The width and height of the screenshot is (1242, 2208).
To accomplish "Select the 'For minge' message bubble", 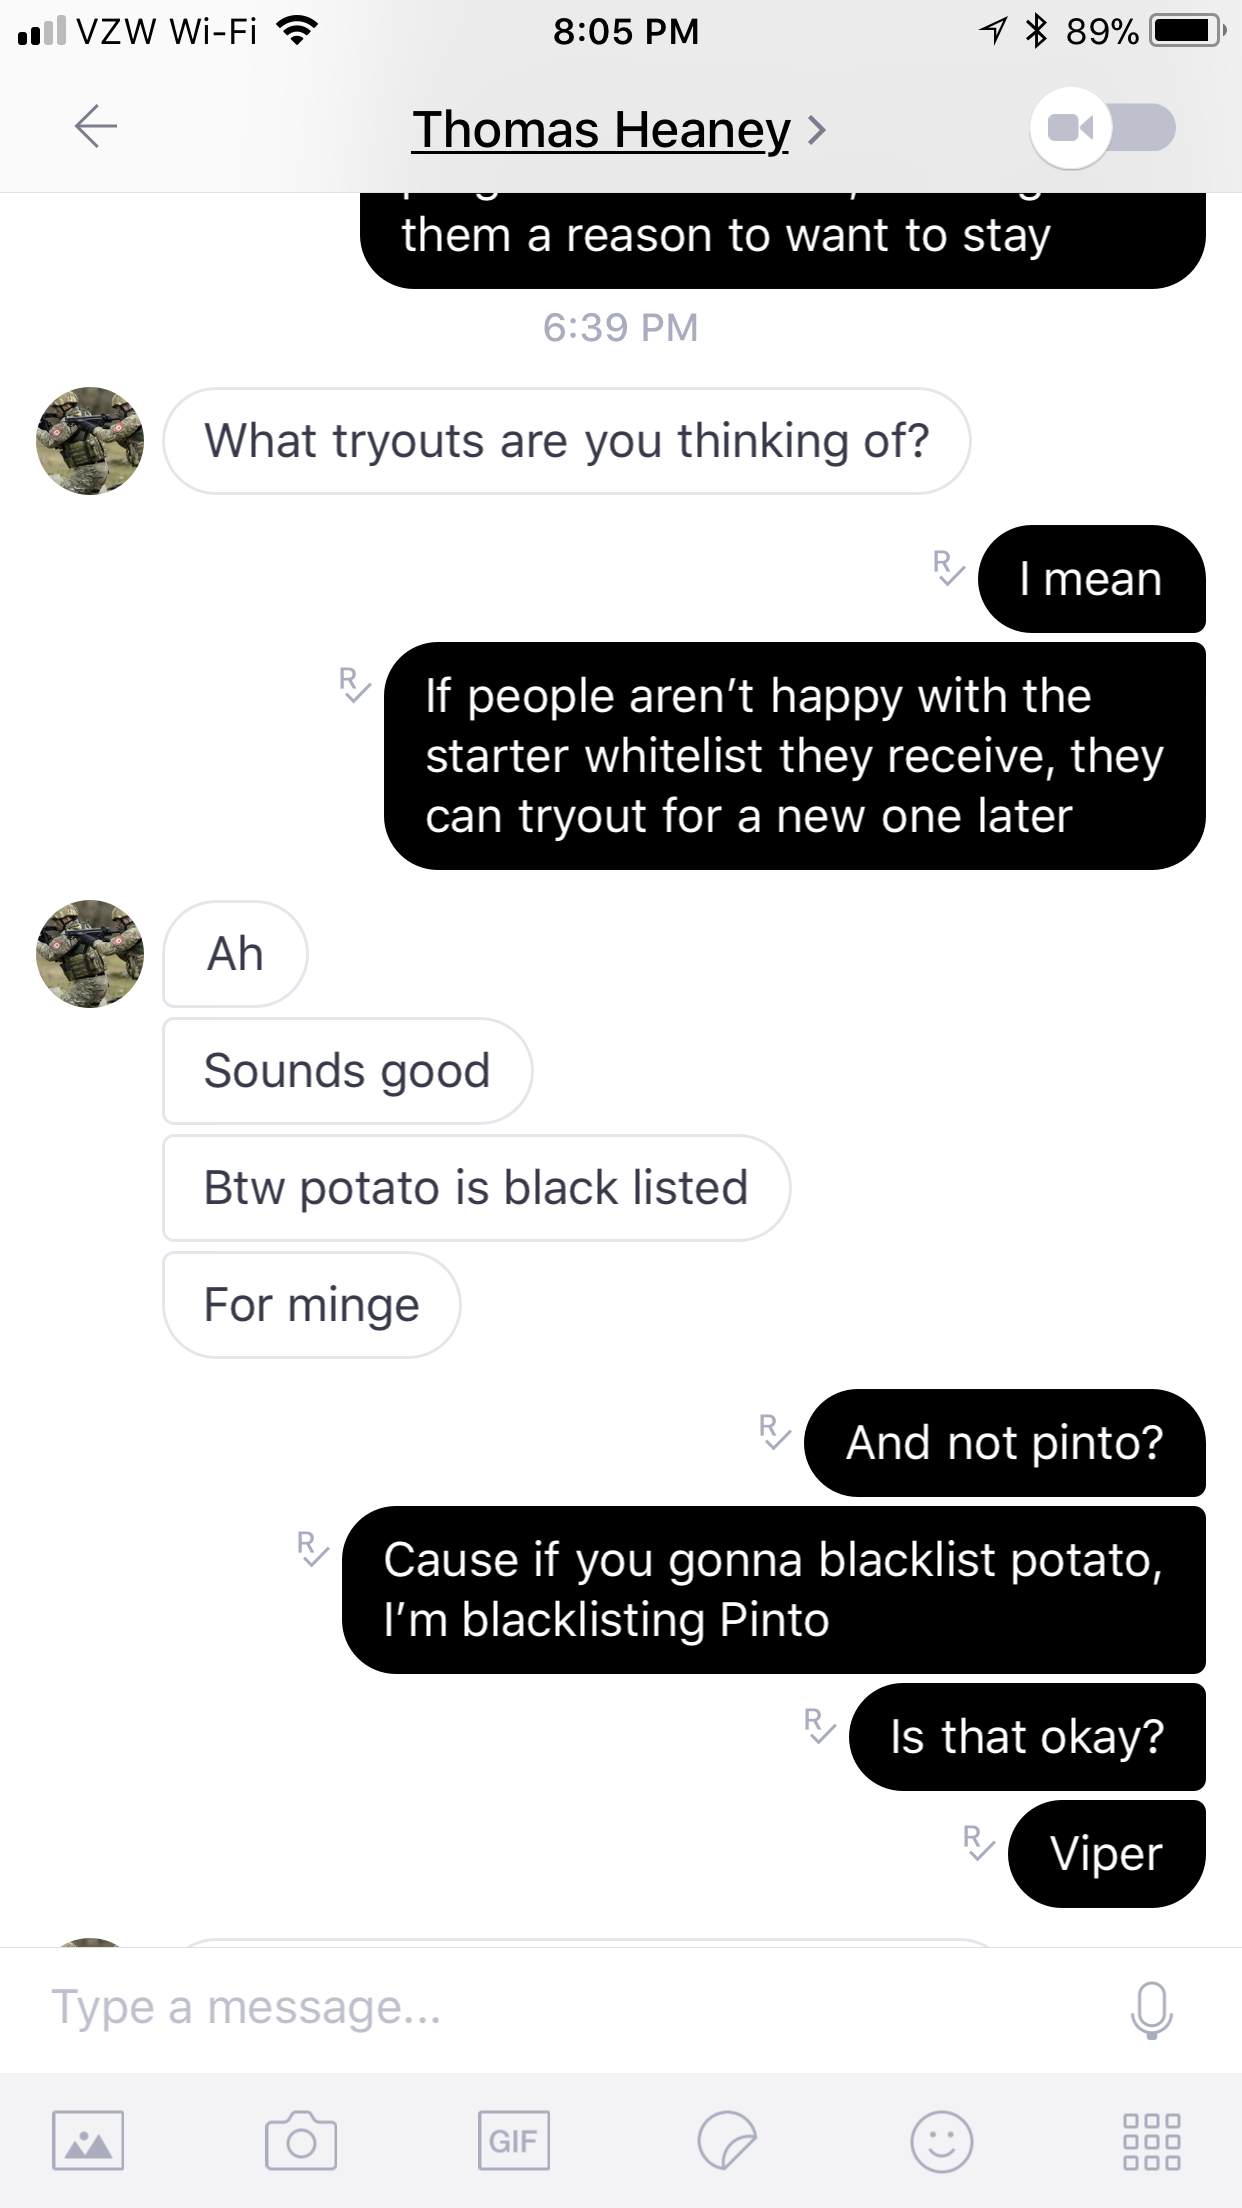I will 311,1305.
